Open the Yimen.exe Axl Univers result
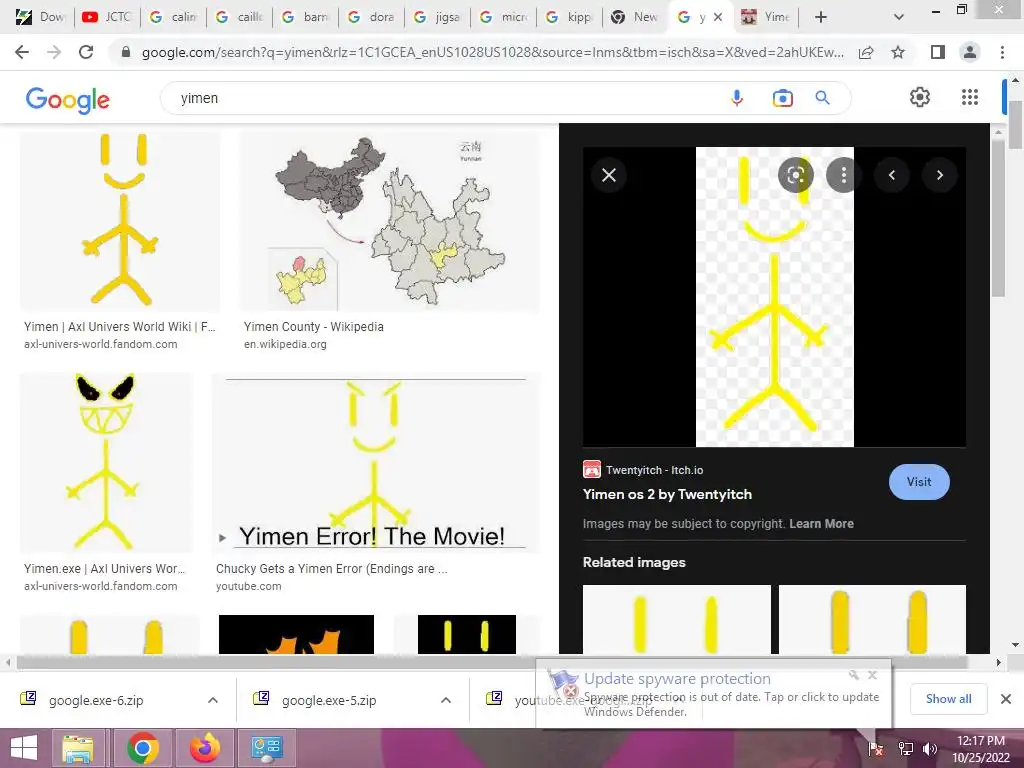Screen dimensions: 1024x768 pos(104,569)
